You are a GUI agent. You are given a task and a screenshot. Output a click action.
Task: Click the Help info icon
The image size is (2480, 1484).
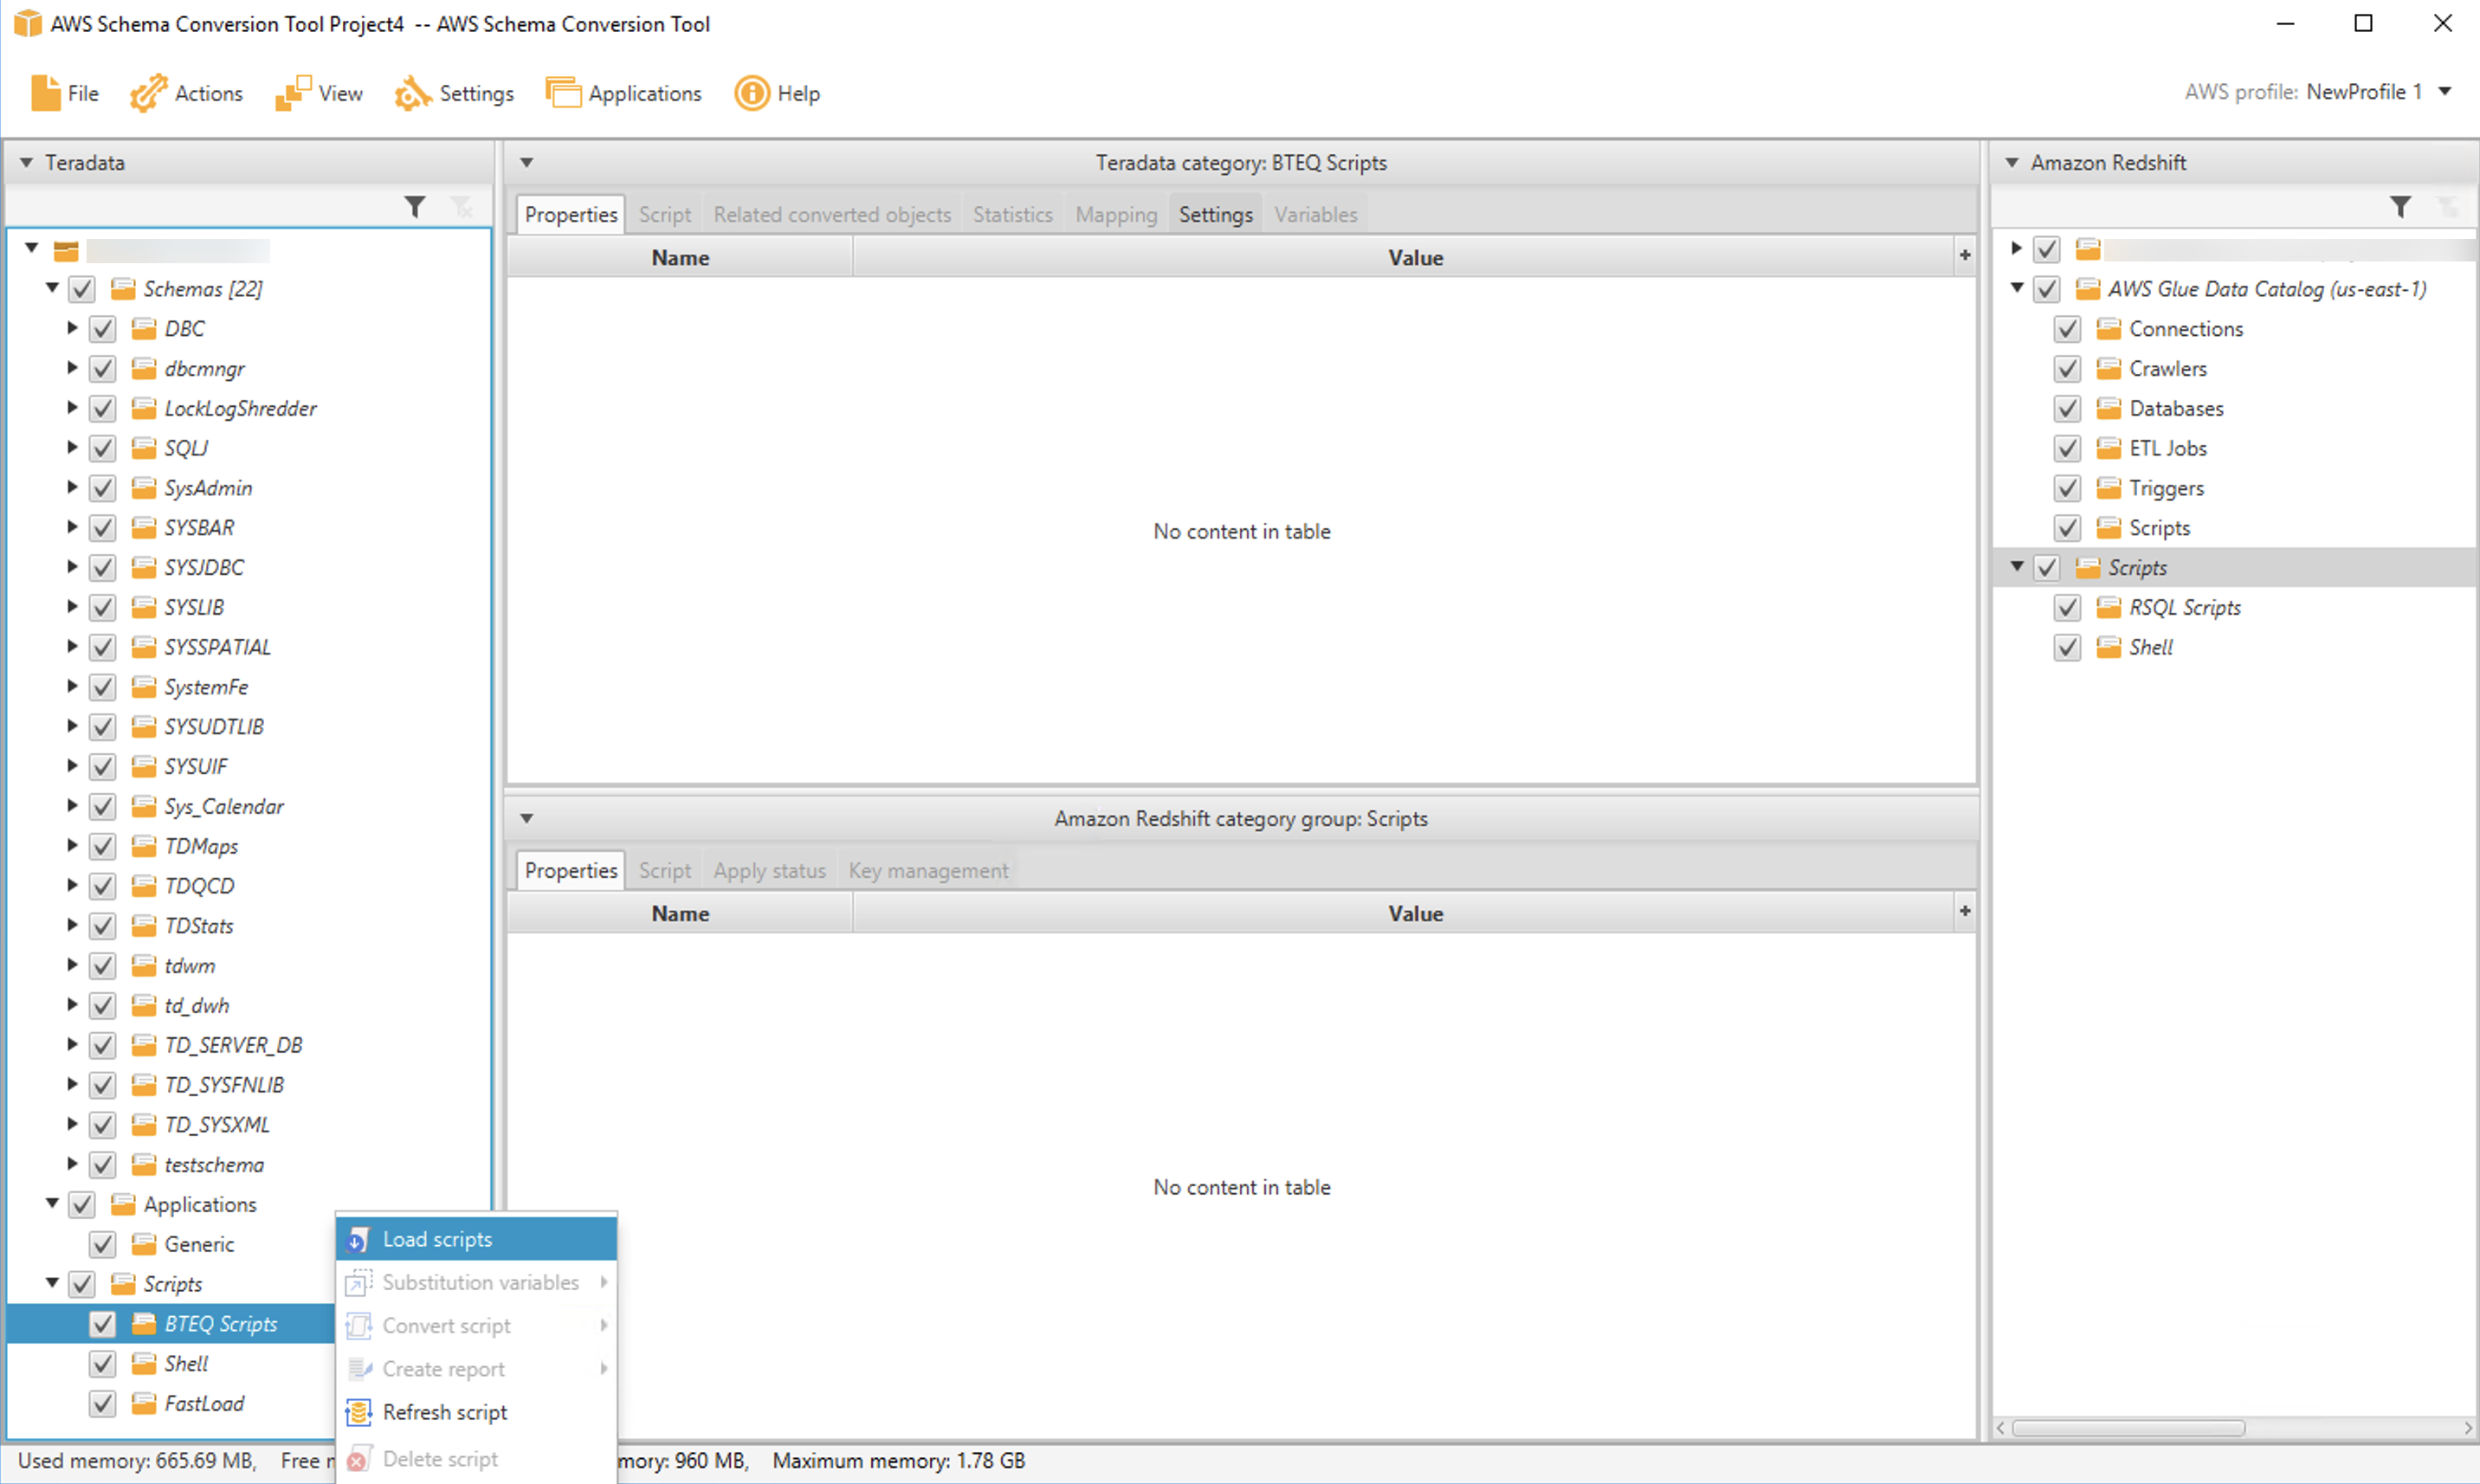[751, 93]
